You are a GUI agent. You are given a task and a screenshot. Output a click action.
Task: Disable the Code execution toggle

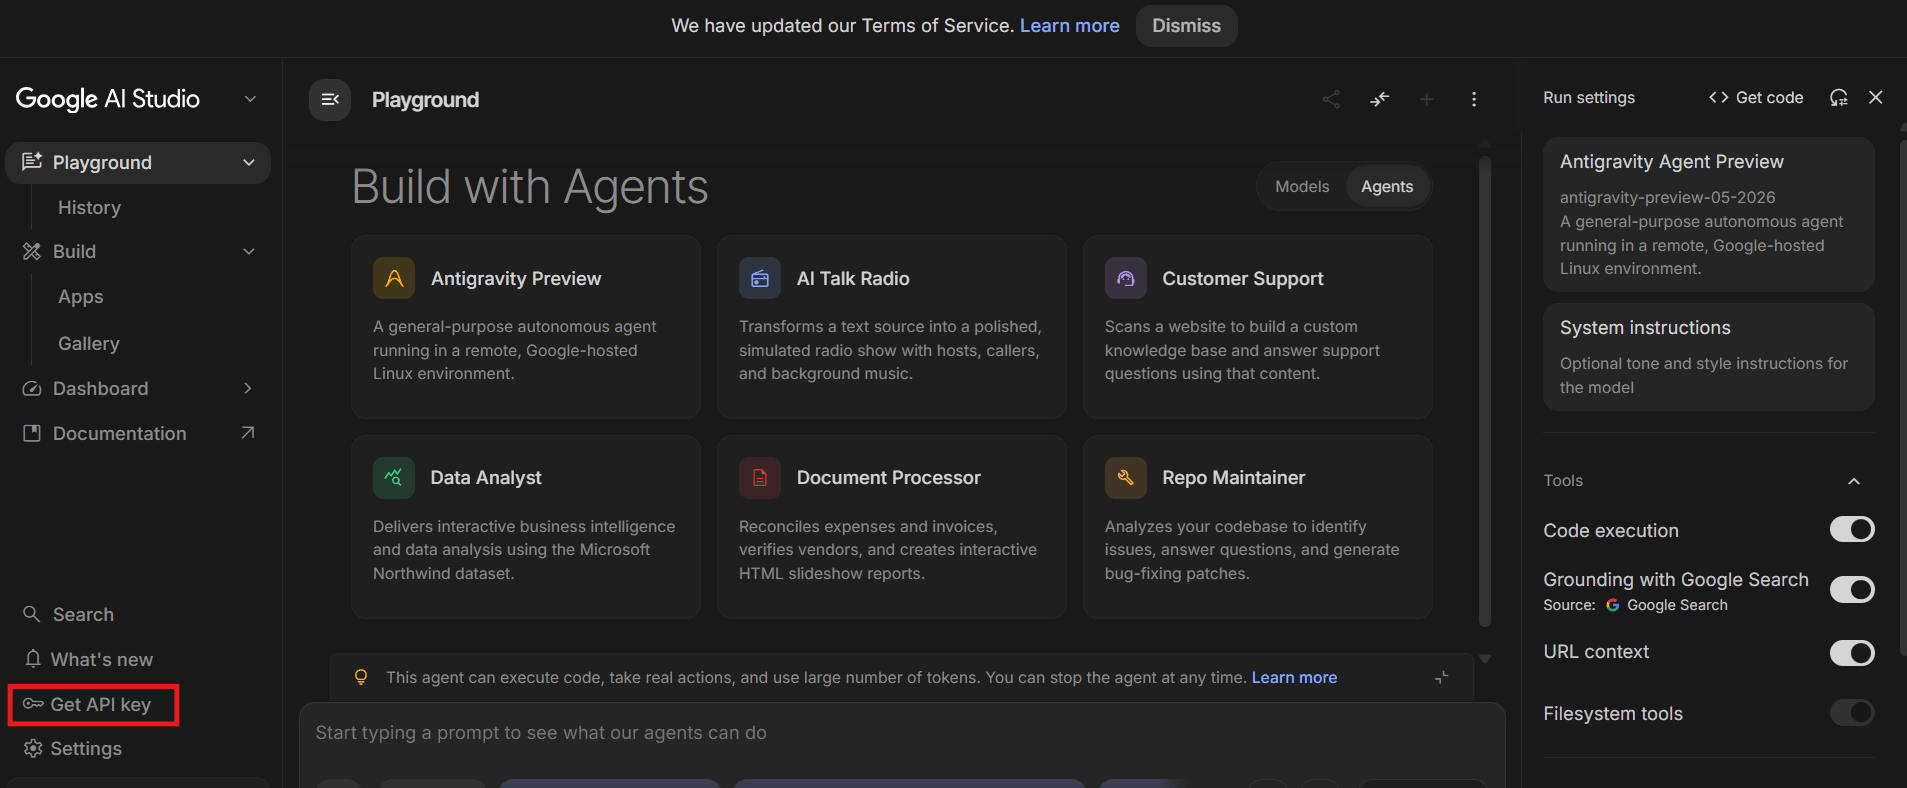tap(1852, 529)
